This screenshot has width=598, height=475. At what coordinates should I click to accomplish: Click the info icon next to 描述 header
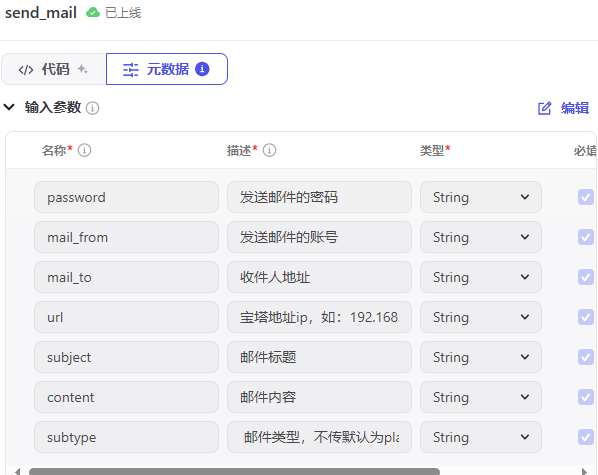coord(269,150)
